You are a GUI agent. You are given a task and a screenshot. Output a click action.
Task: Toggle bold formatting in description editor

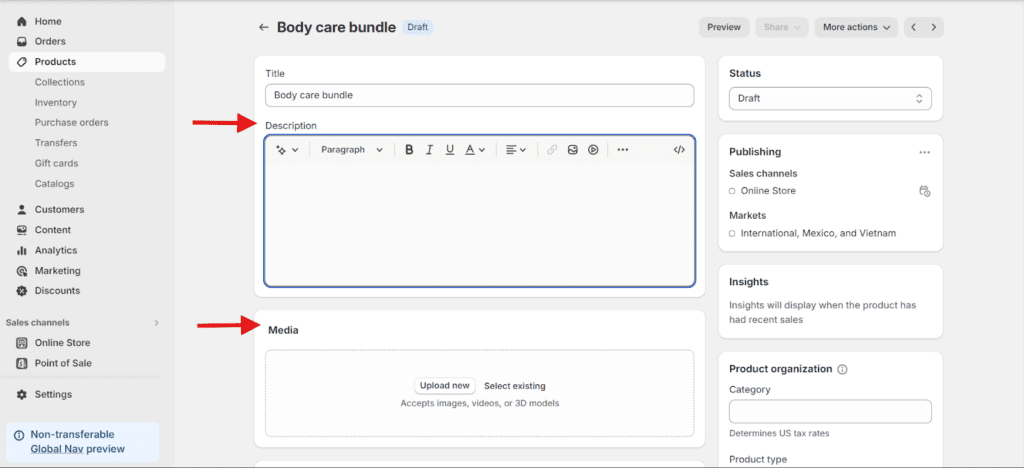tap(409, 150)
